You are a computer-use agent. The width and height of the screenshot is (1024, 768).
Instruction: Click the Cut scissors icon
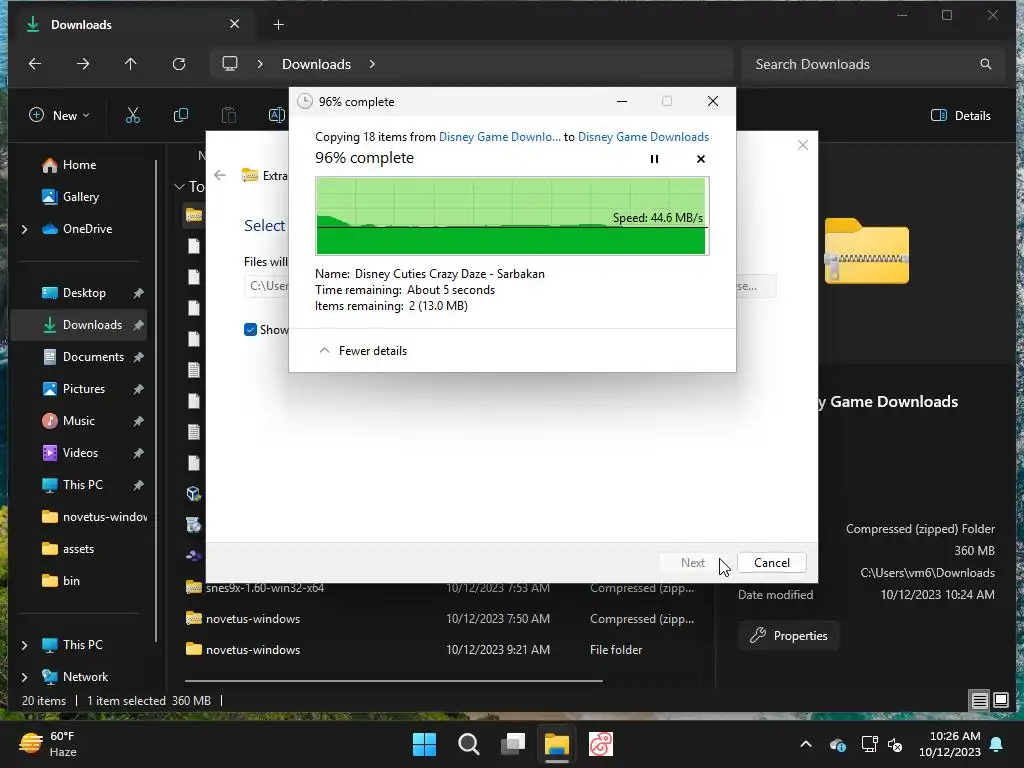click(133, 116)
